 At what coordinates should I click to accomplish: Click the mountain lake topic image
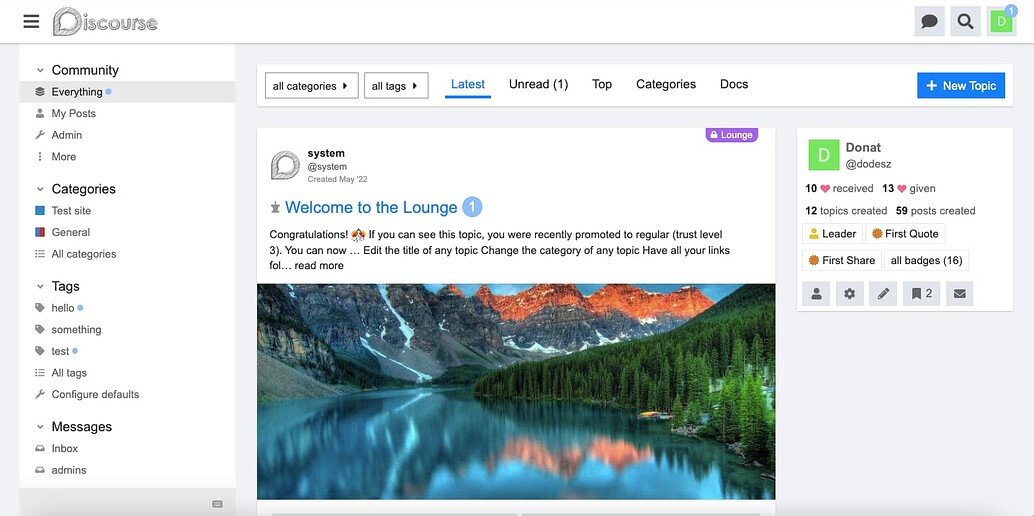[516, 391]
